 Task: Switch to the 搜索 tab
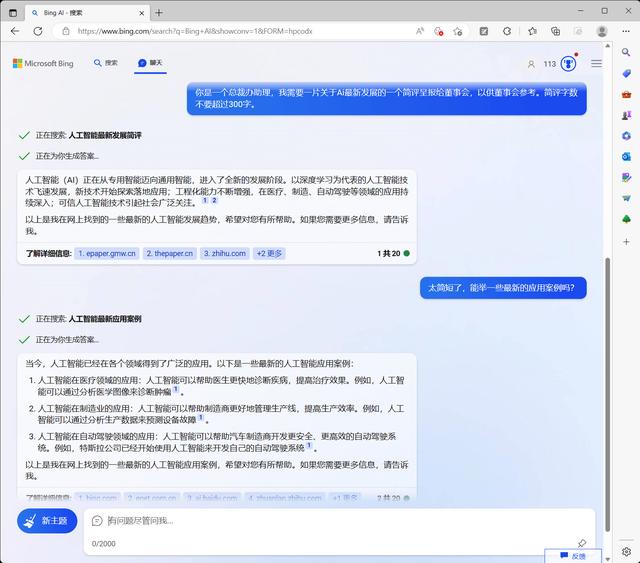pos(106,63)
